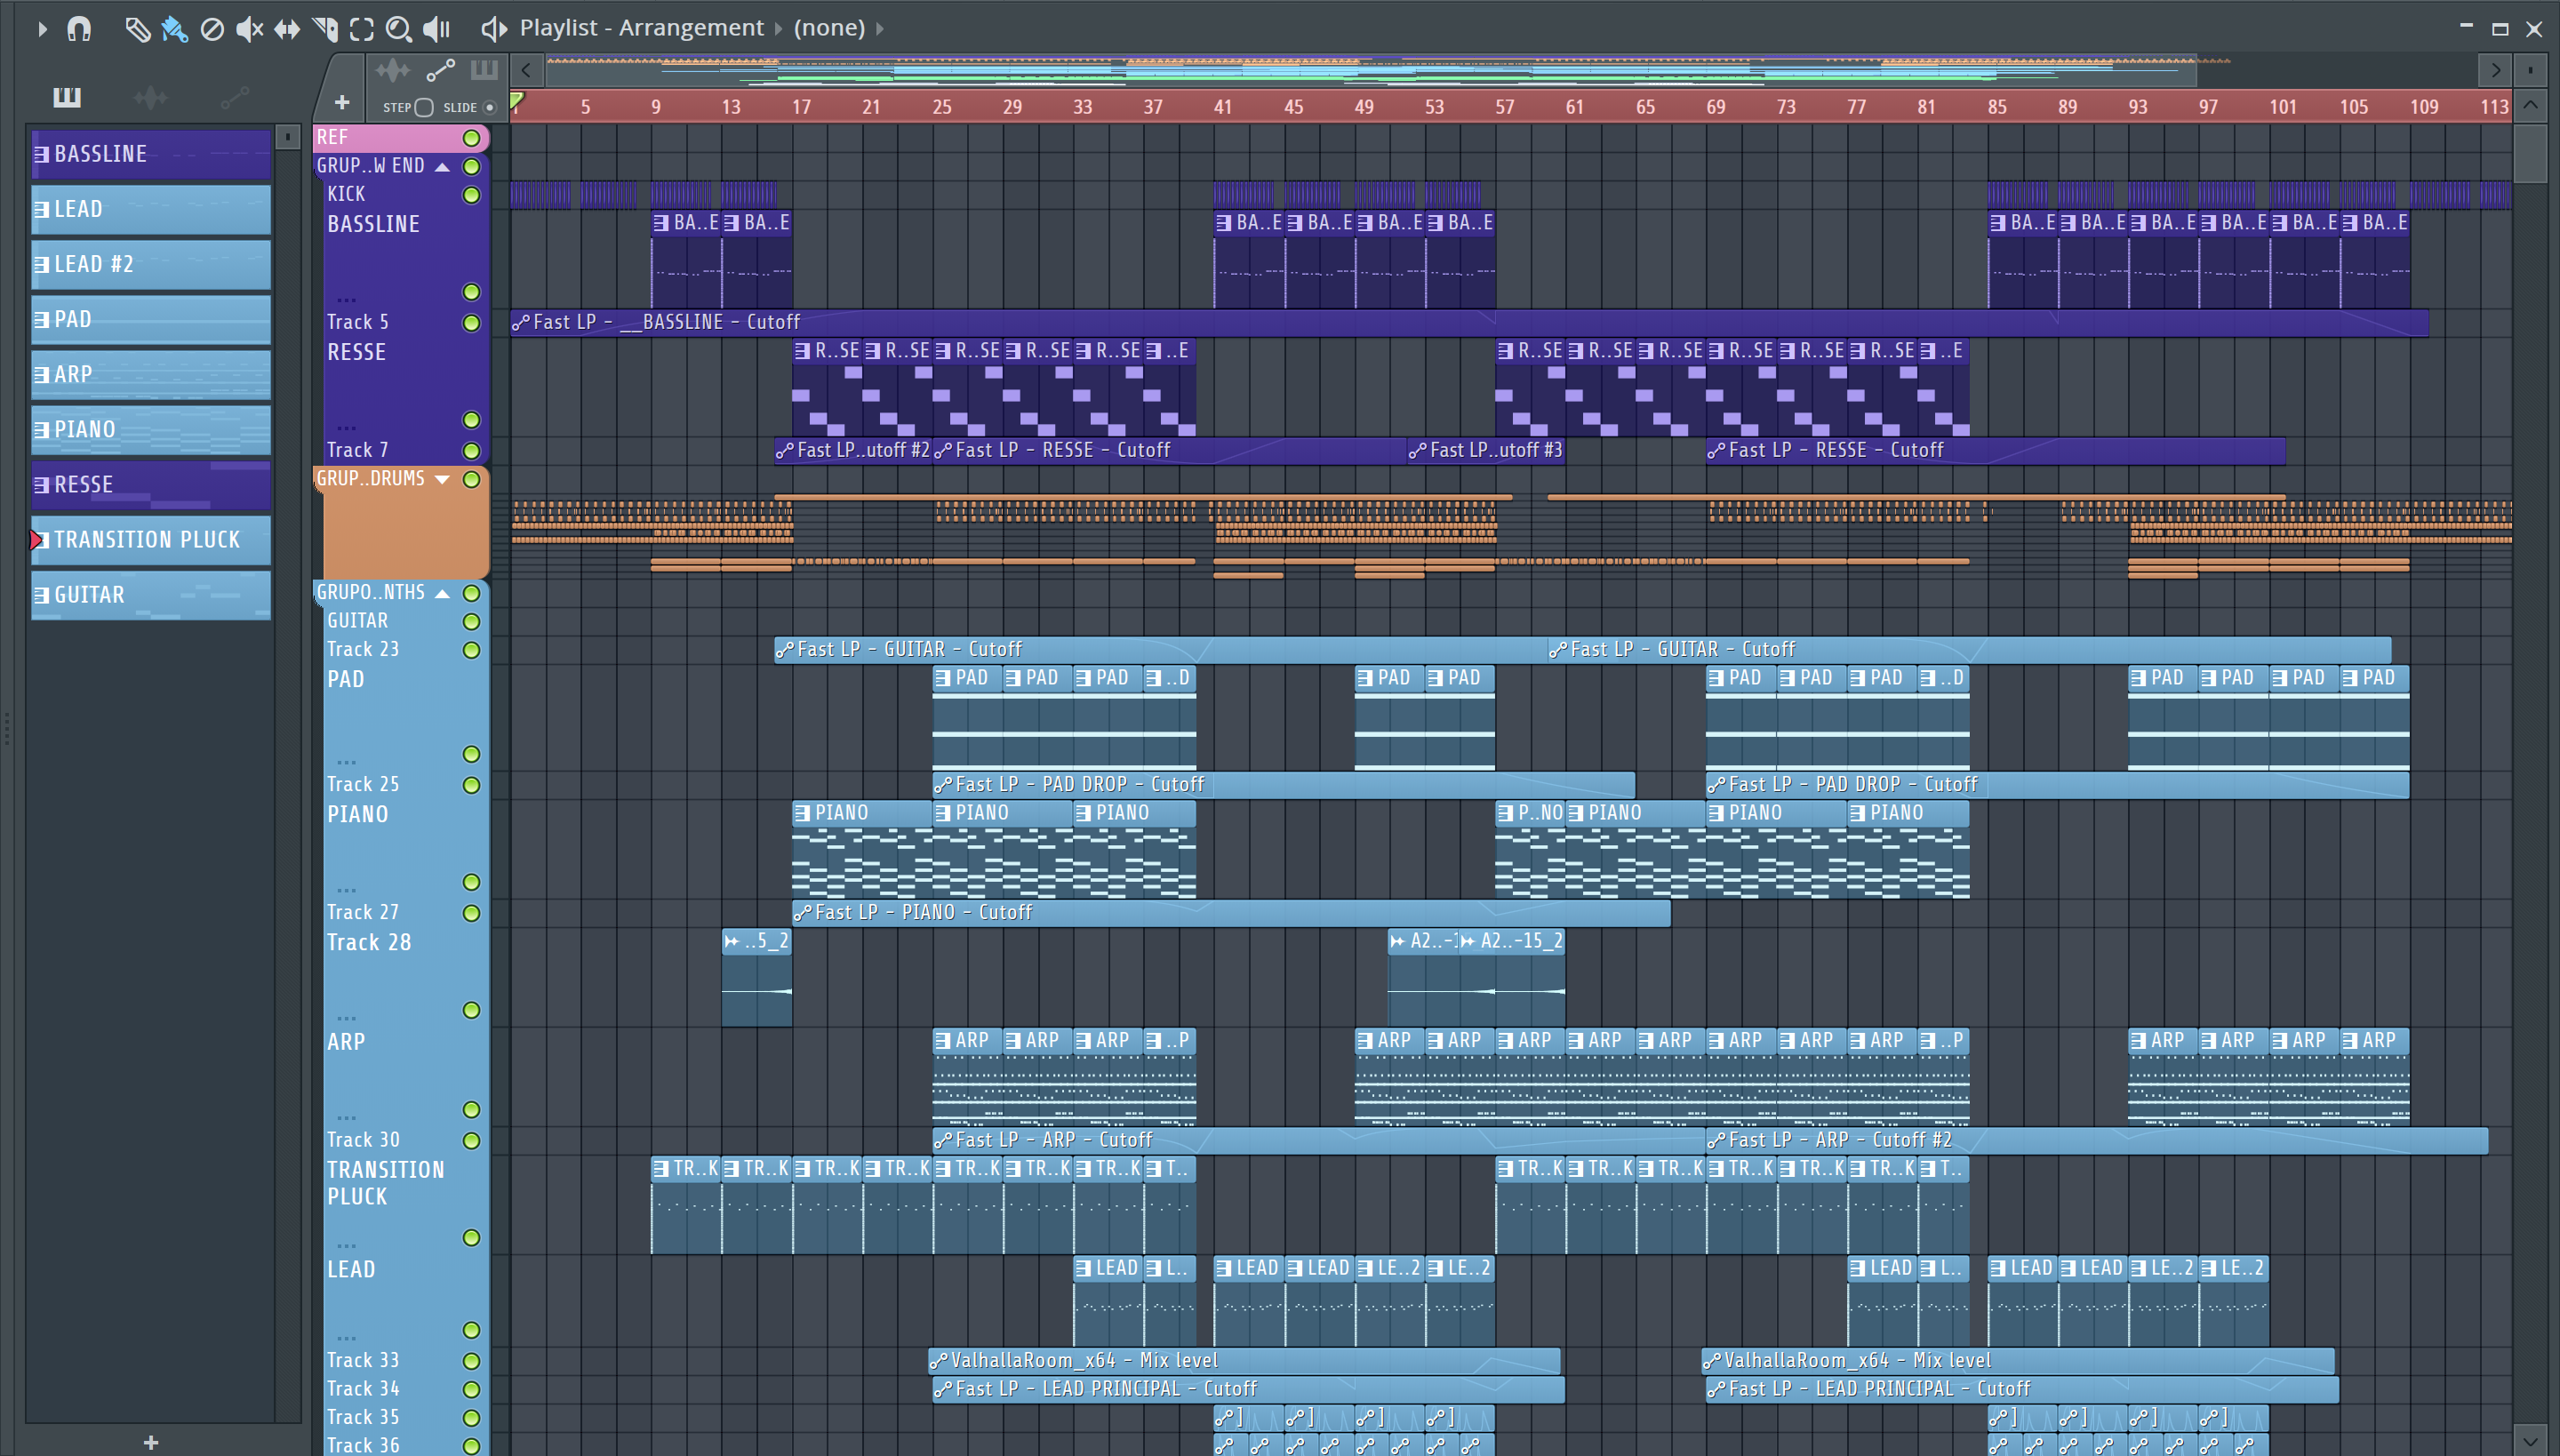This screenshot has height=1456, width=2560.
Task: Click automation line icon above SLIDE
Action: (441, 70)
